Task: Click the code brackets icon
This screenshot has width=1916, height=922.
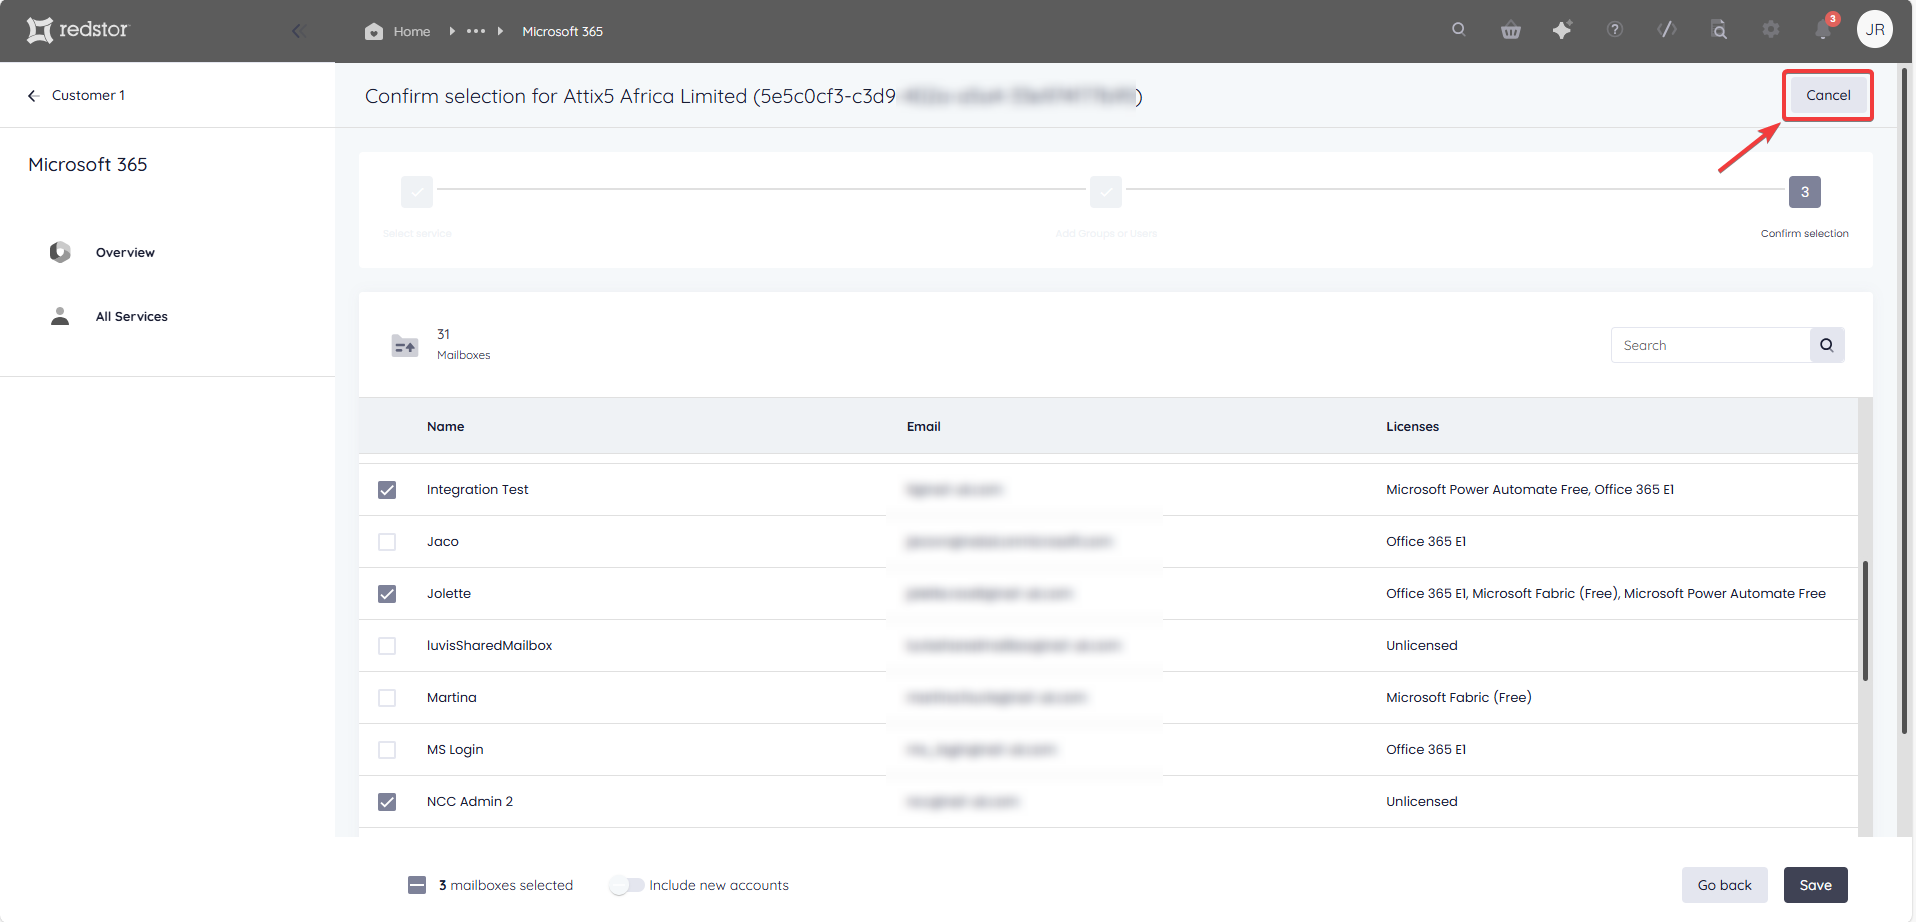Action: 1667,30
